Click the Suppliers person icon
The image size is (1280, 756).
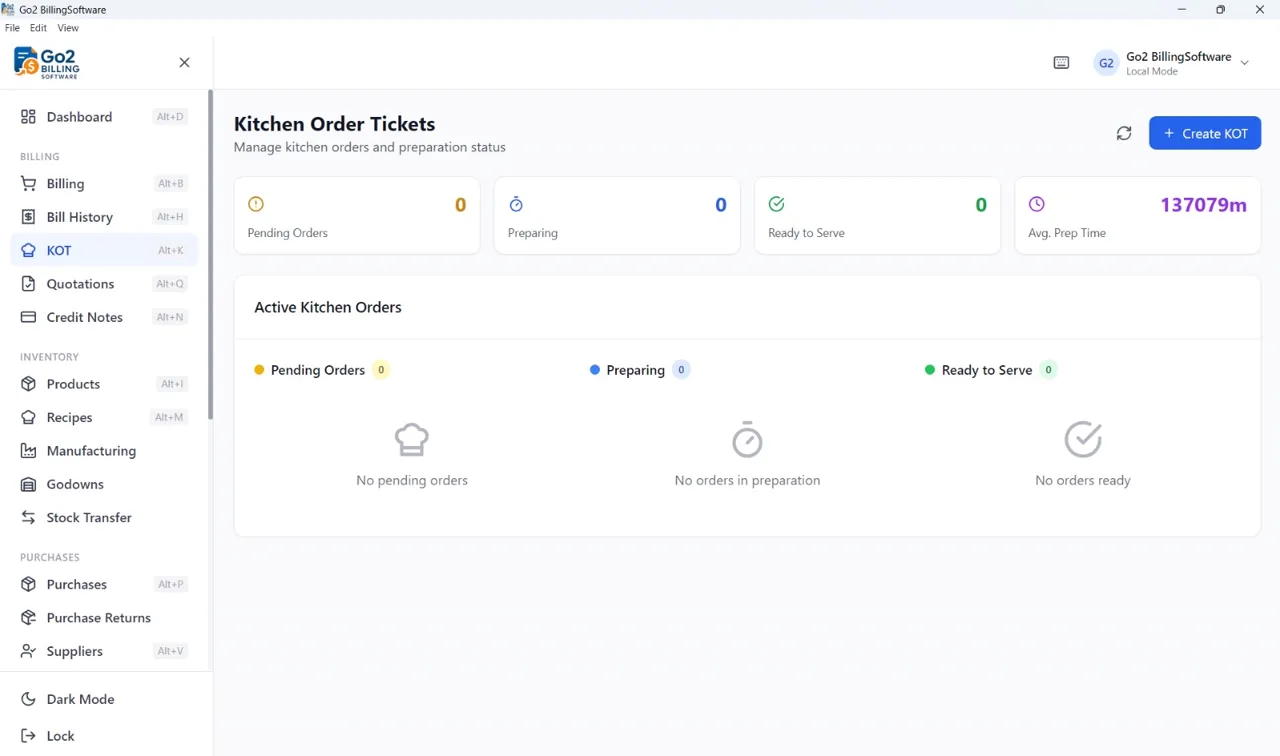28,651
